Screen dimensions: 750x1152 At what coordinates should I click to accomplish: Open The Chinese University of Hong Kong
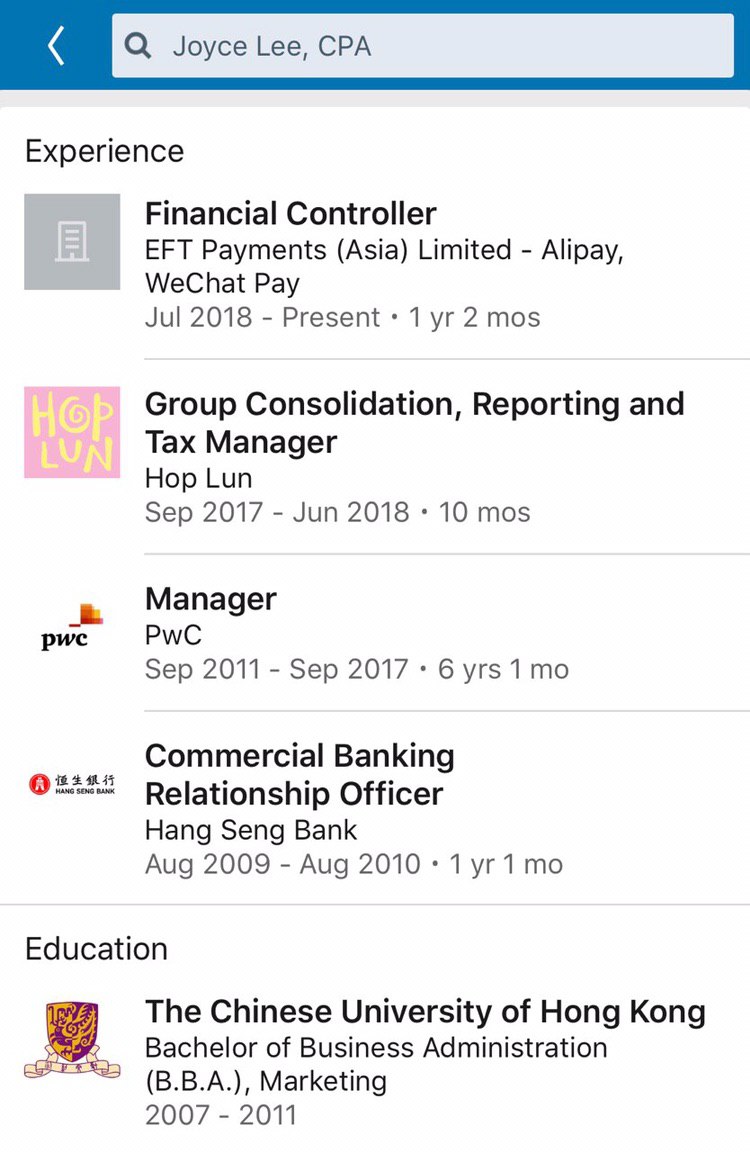pos(425,1011)
